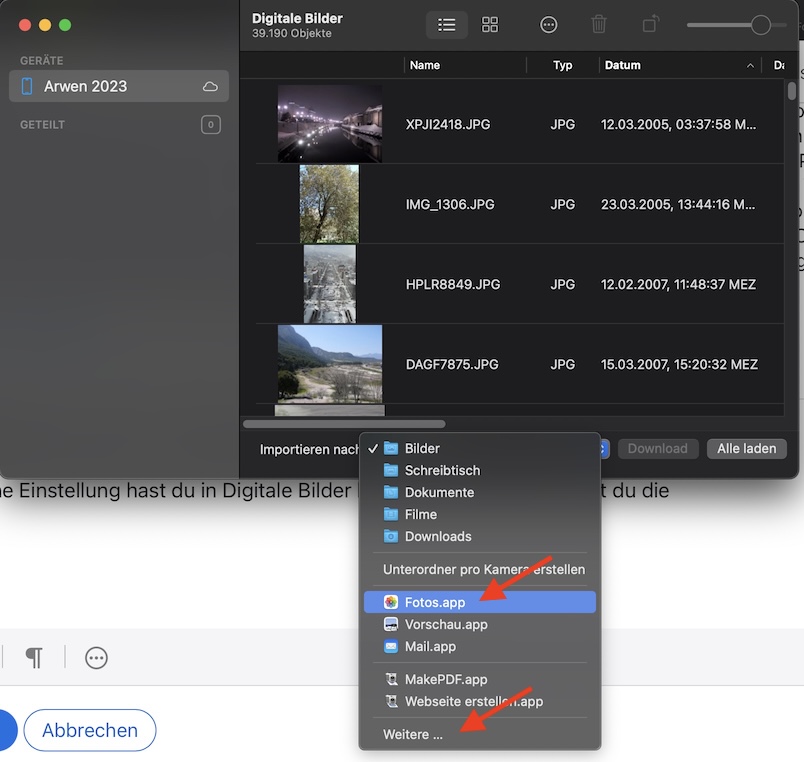The width and height of the screenshot is (804, 762).
Task: Adjust the thumbnail size slider
Action: click(761, 25)
